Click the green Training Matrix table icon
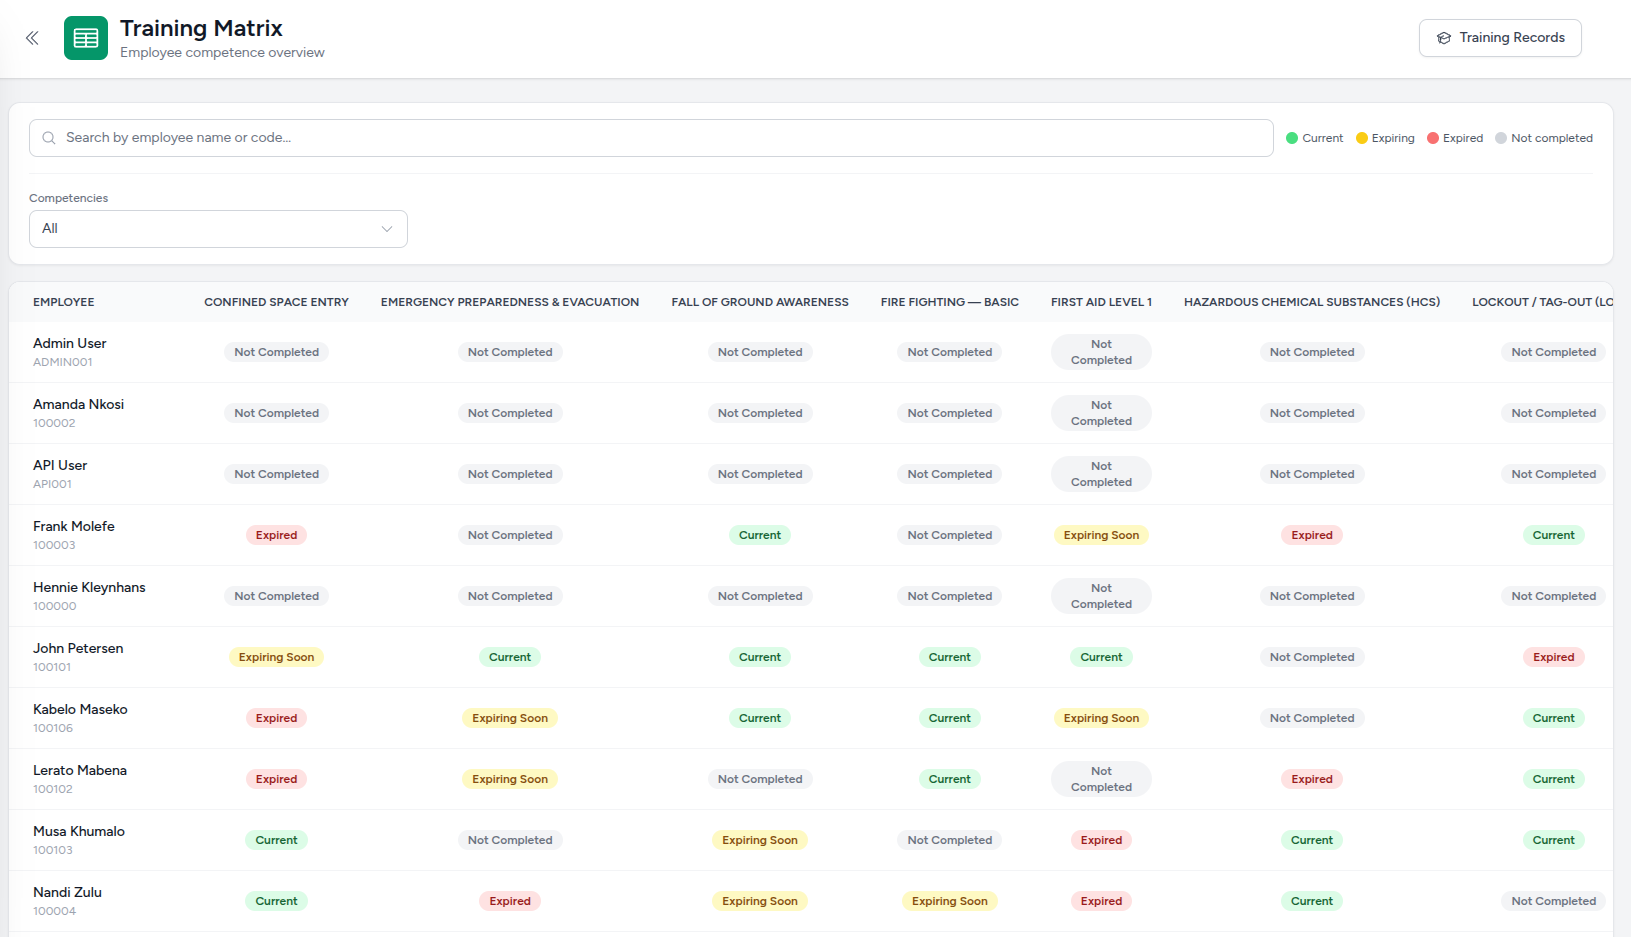Image resolution: width=1631 pixels, height=937 pixels. (86, 38)
